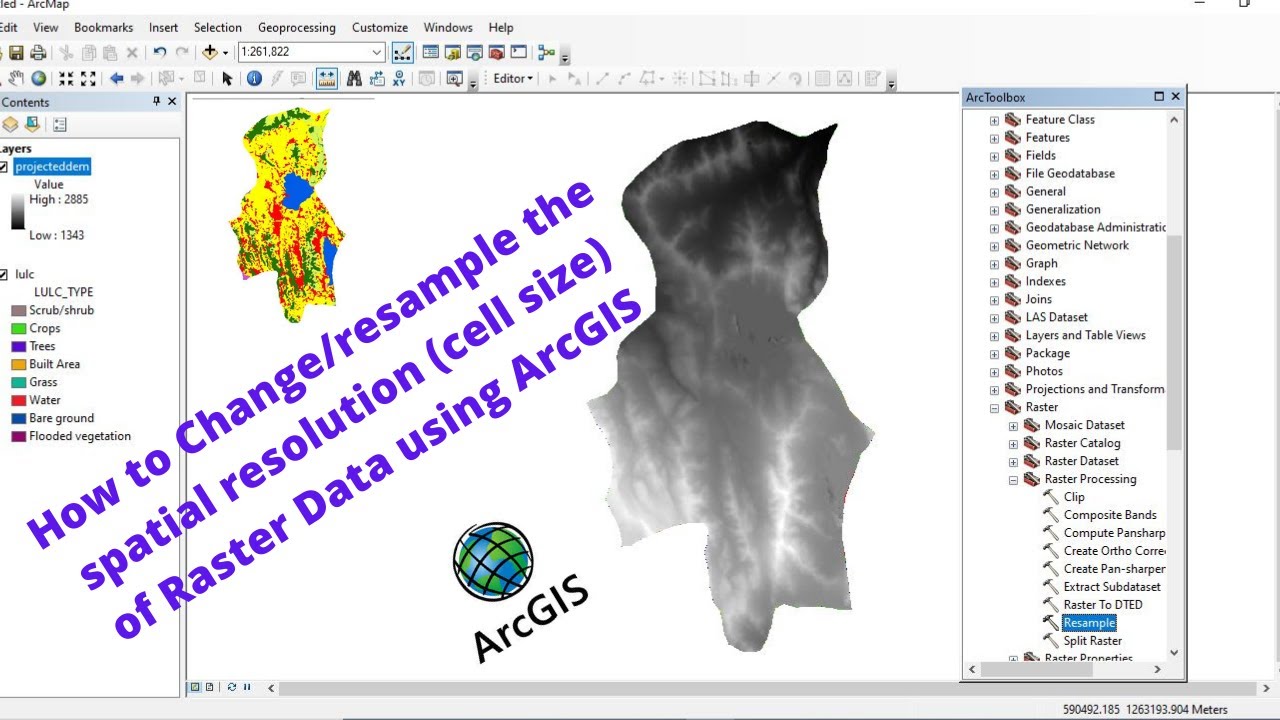Viewport: 1280px width, 720px height.
Task: Click the ArcToolbox vertical scrollbar
Action: 1174,343
